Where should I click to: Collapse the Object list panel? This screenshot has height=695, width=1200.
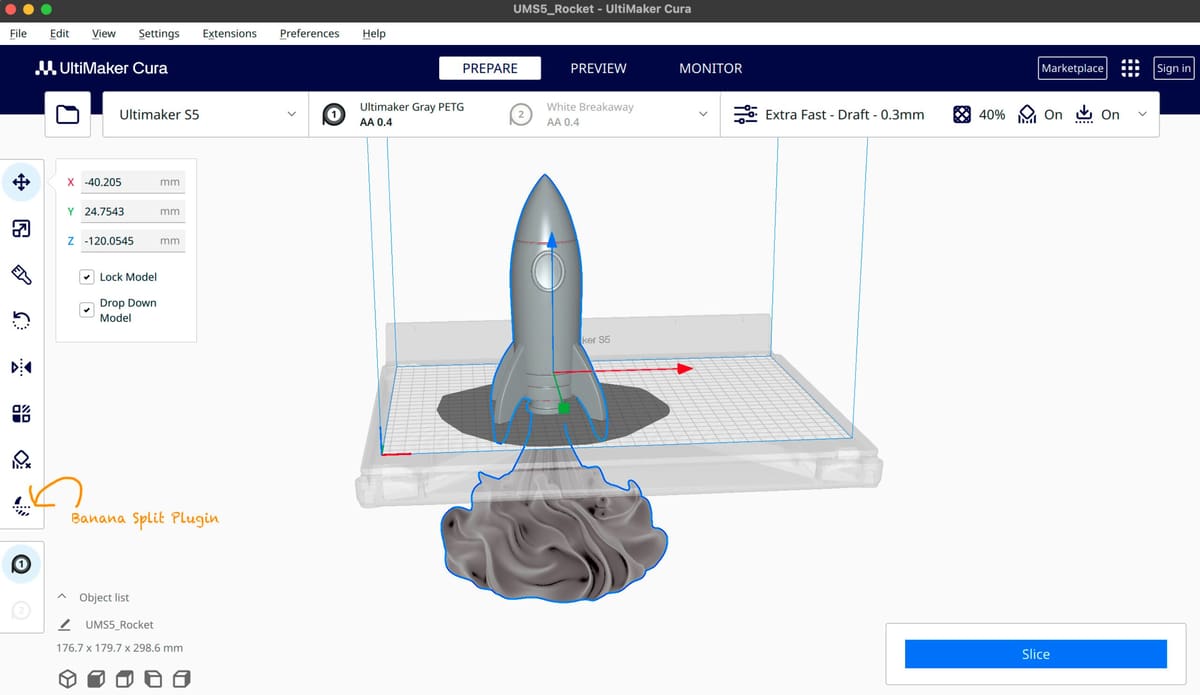(63, 597)
